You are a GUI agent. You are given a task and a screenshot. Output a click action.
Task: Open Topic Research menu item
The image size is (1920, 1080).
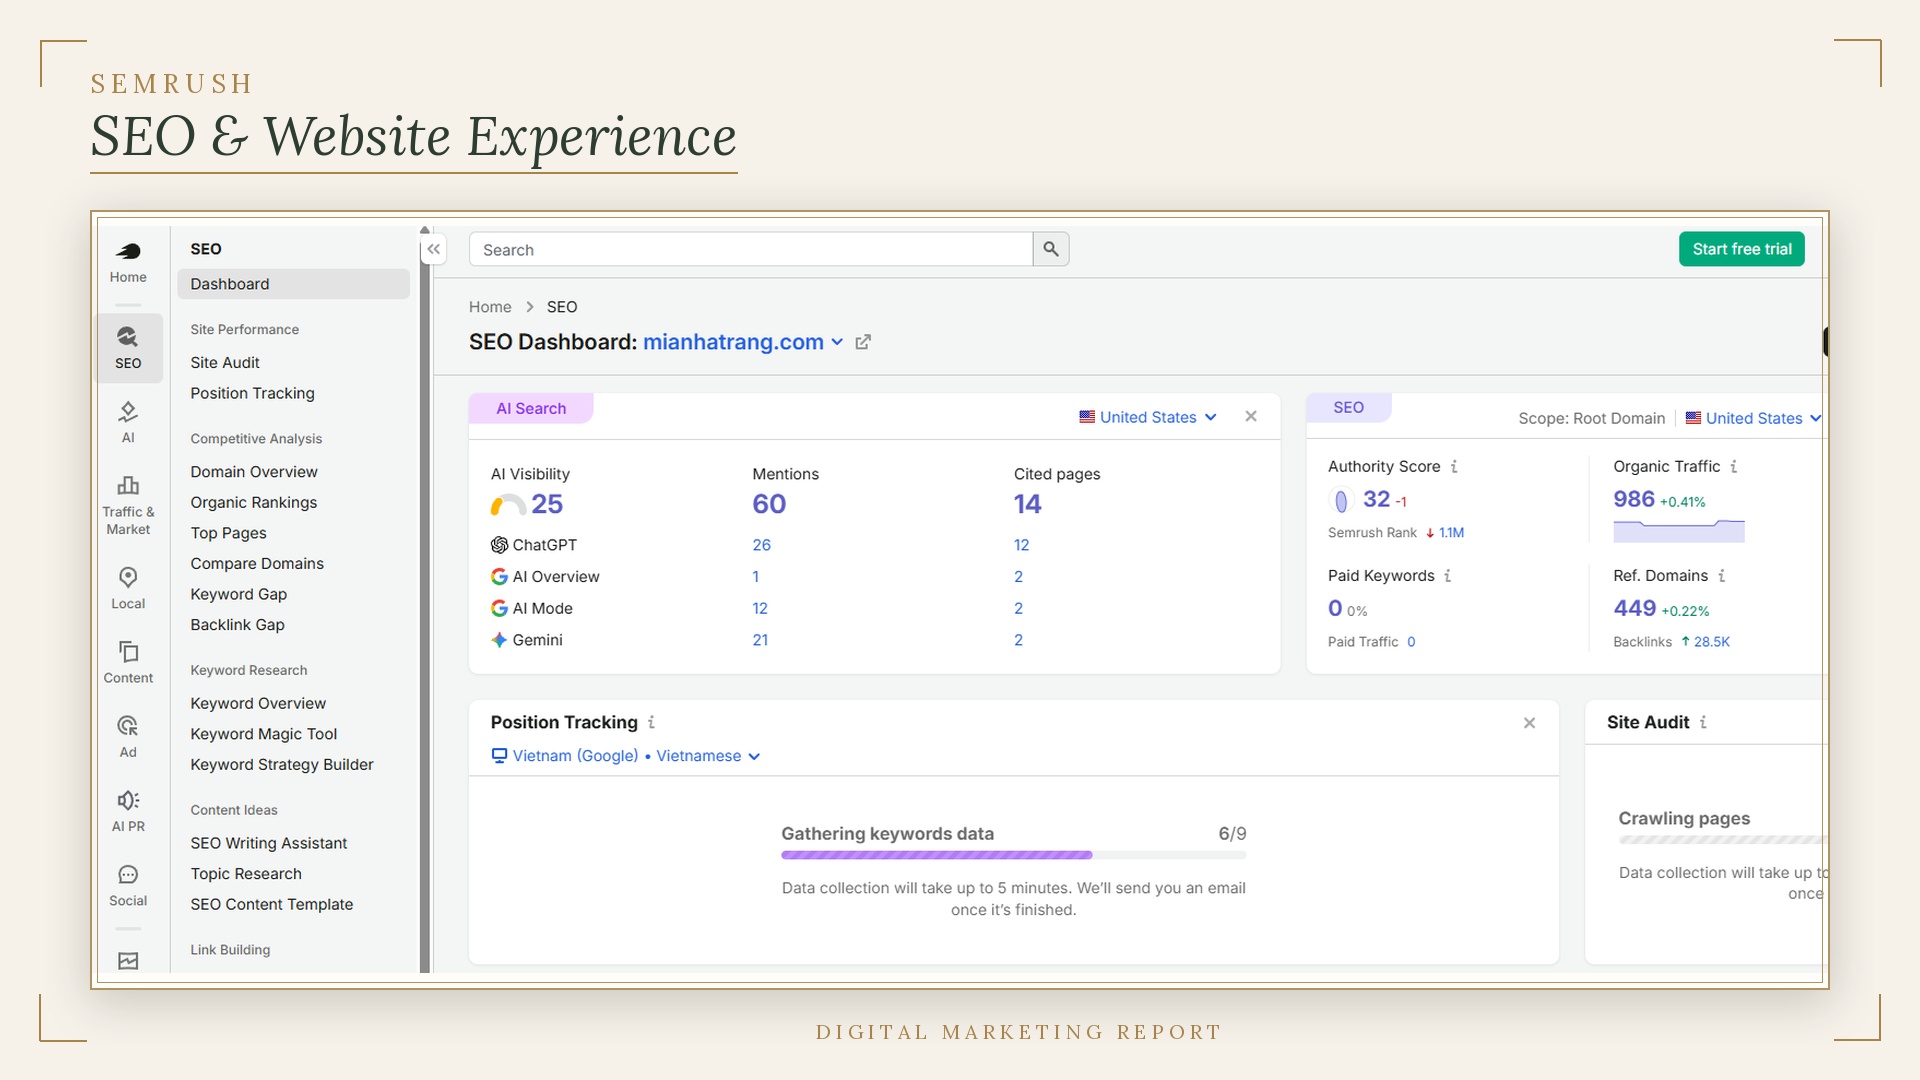click(246, 873)
